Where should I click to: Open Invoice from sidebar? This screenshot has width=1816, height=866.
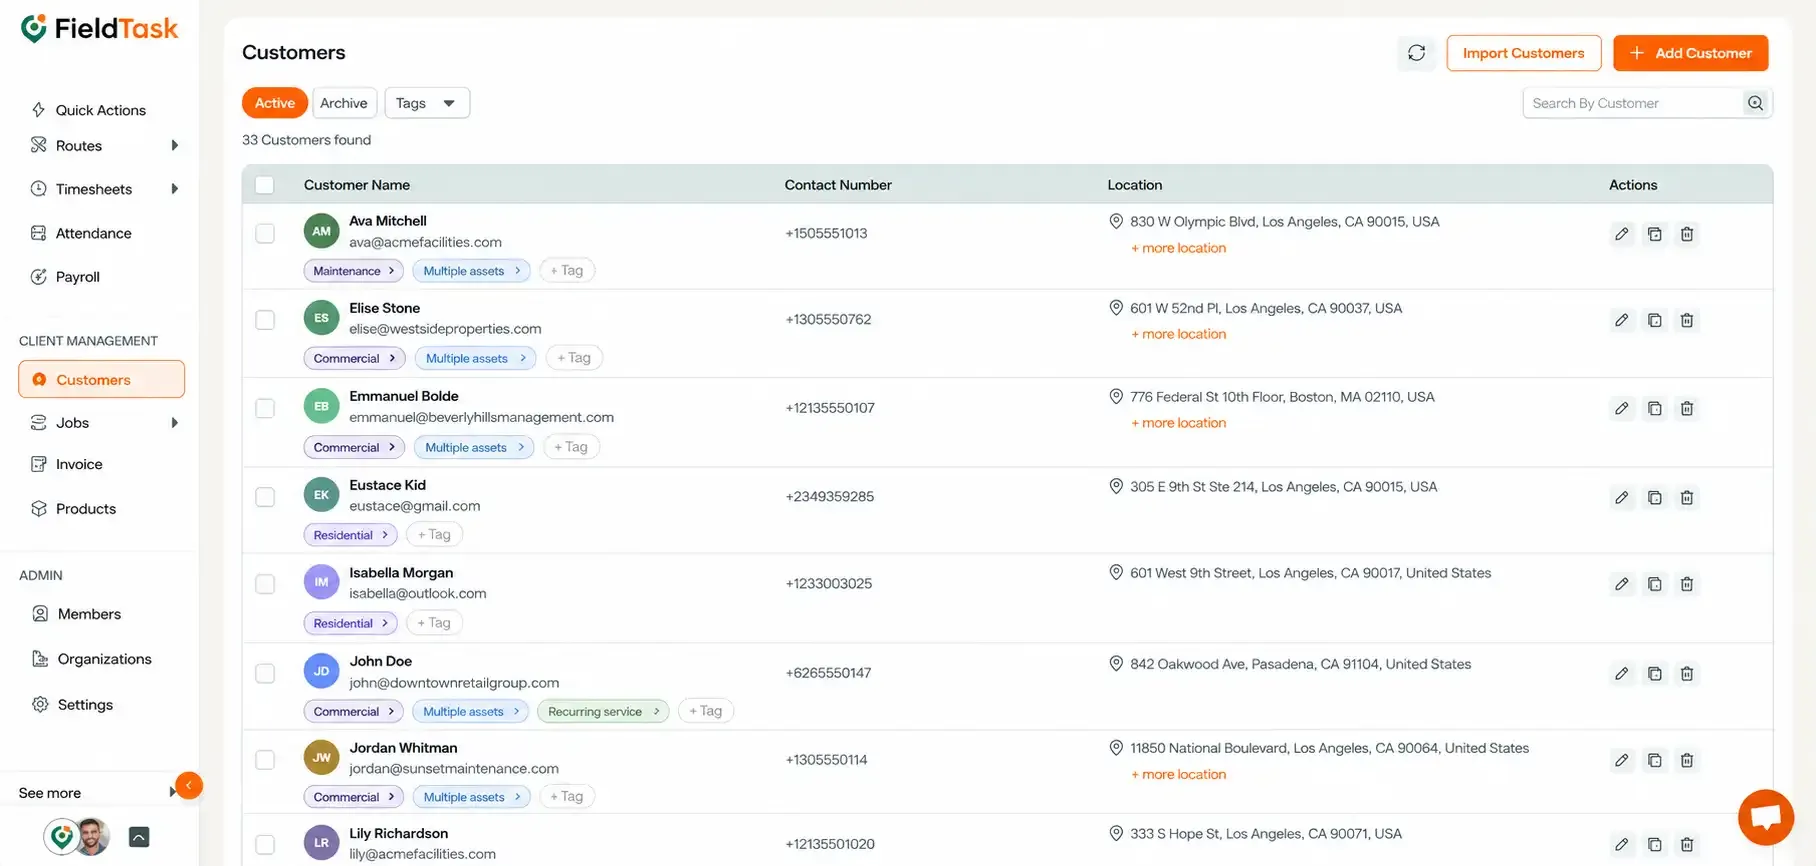click(67, 464)
